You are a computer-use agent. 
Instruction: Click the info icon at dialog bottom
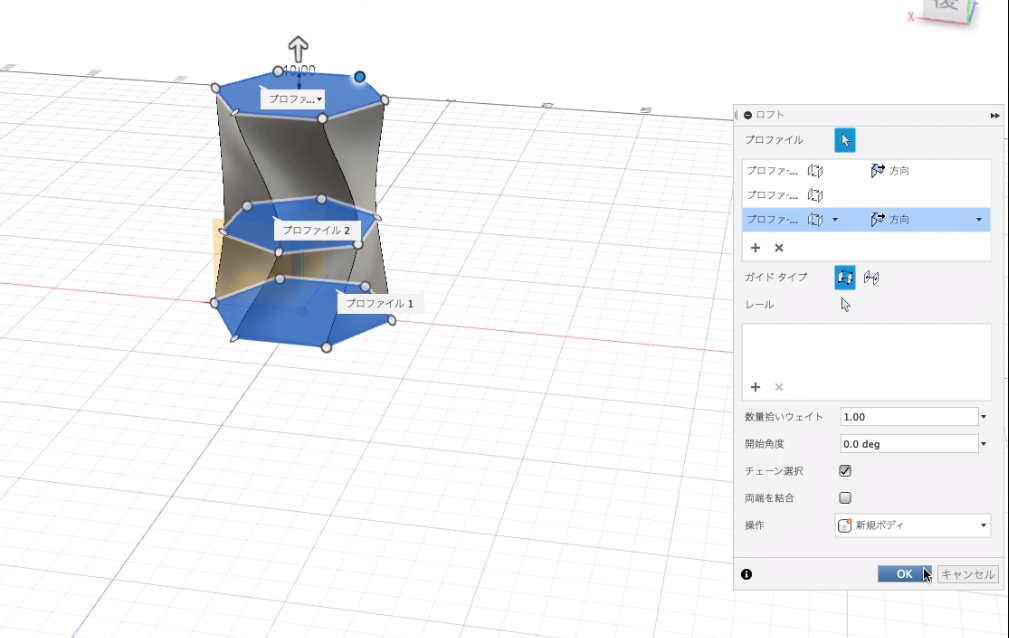click(746, 574)
